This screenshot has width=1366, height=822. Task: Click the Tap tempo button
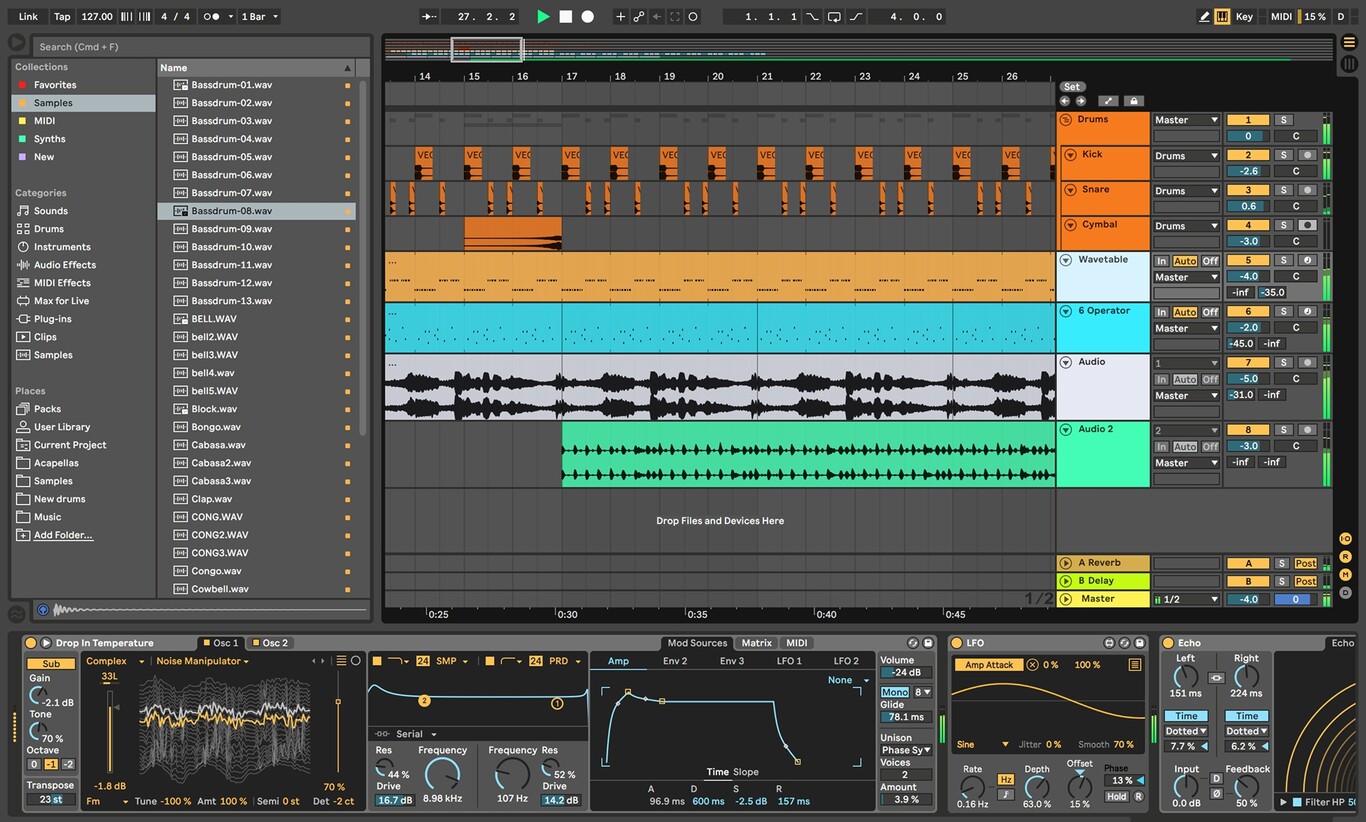coord(62,17)
